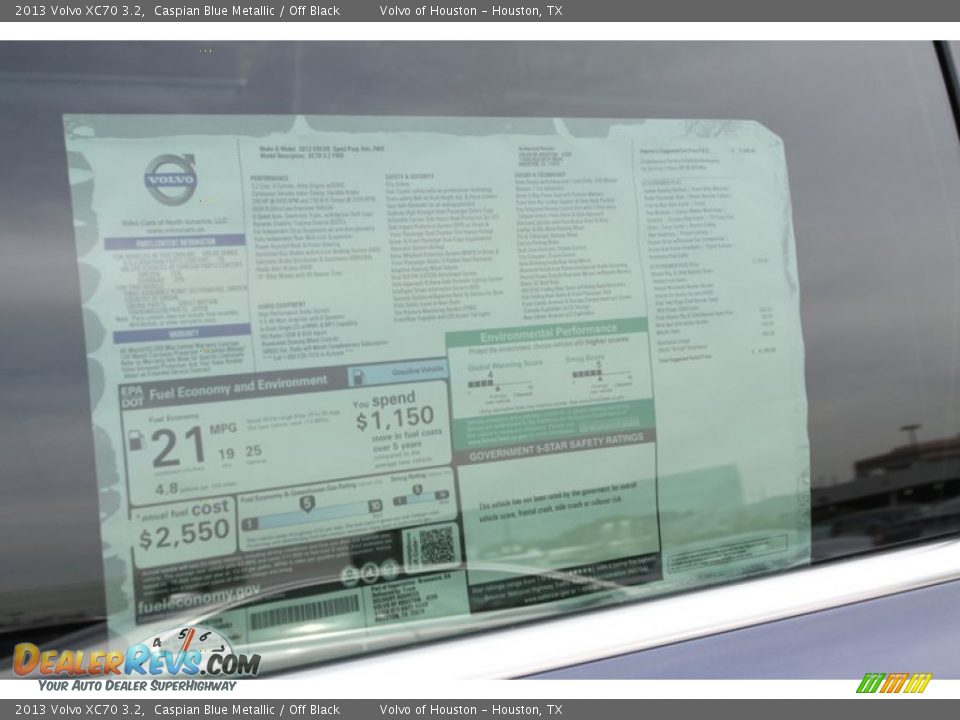This screenshot has height=720, width=960.
Task: Click the Smog Rating slider on the fuel label
Action: coord(421,498)
